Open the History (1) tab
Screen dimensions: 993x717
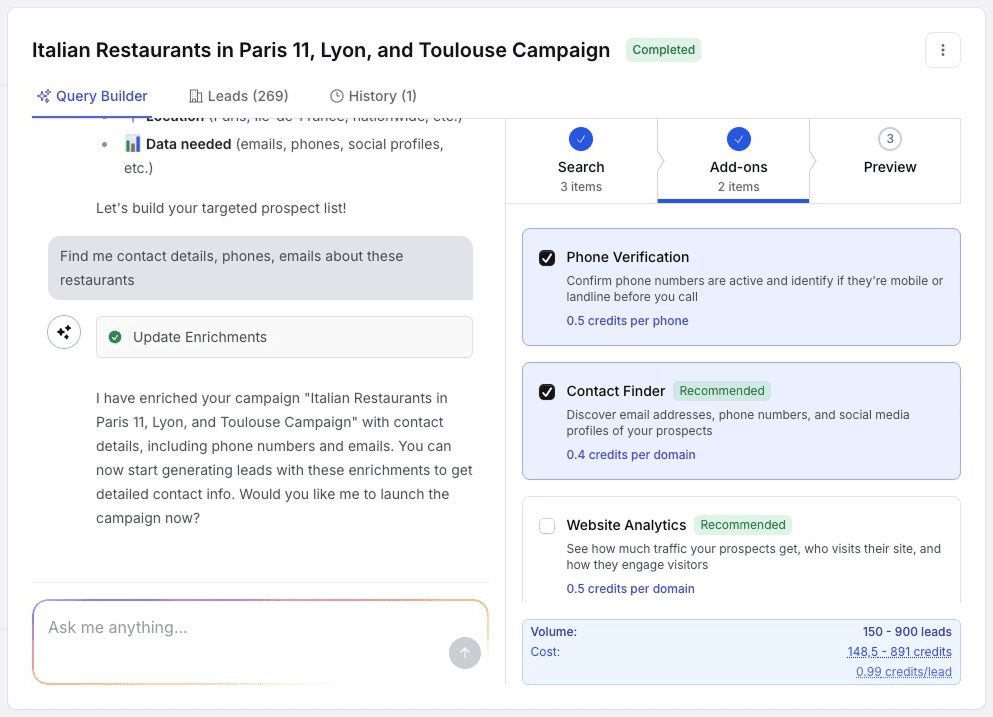(x=373, y=96)
